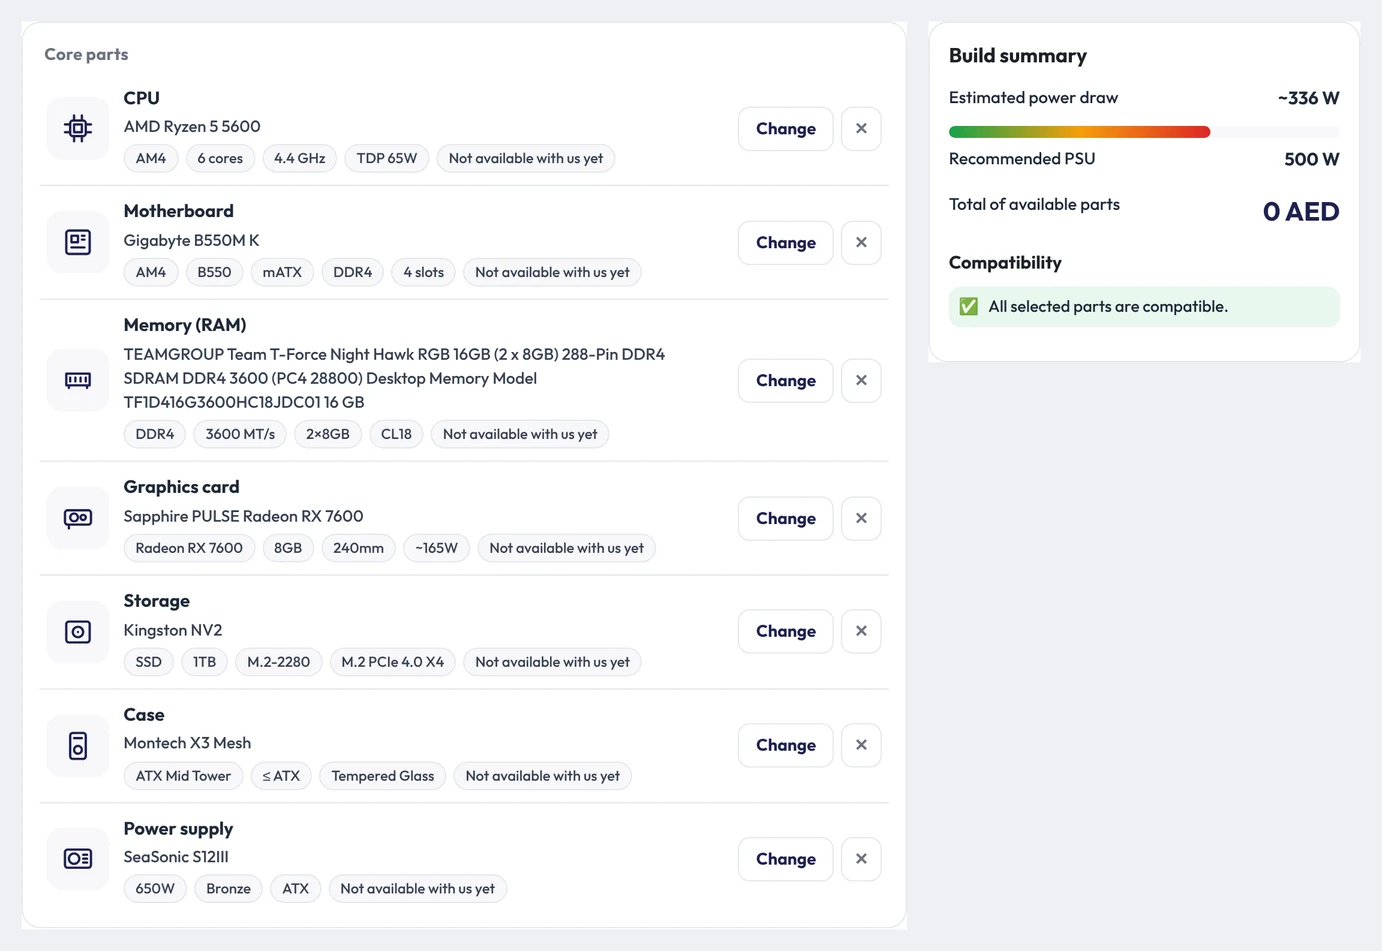Click the 'Sapphire PULSE Radeon RX 7600' name

[x=243, y=516]
